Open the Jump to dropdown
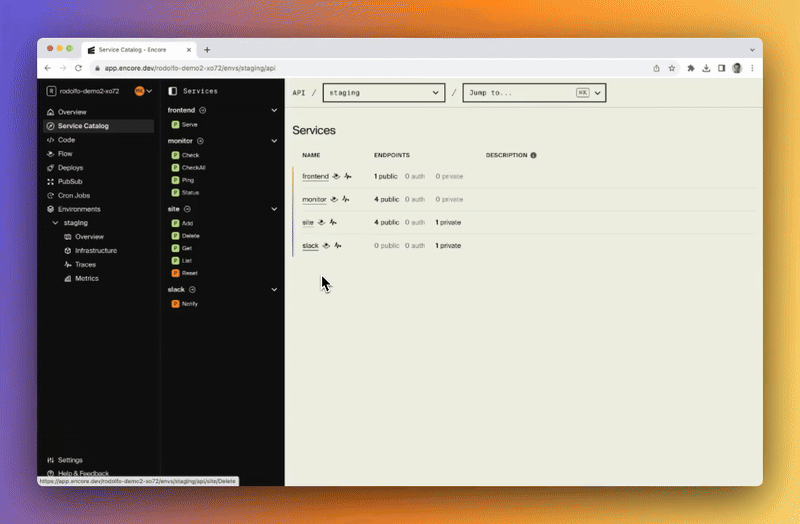This screenshot has height=524, width=800. click(534, 93)
